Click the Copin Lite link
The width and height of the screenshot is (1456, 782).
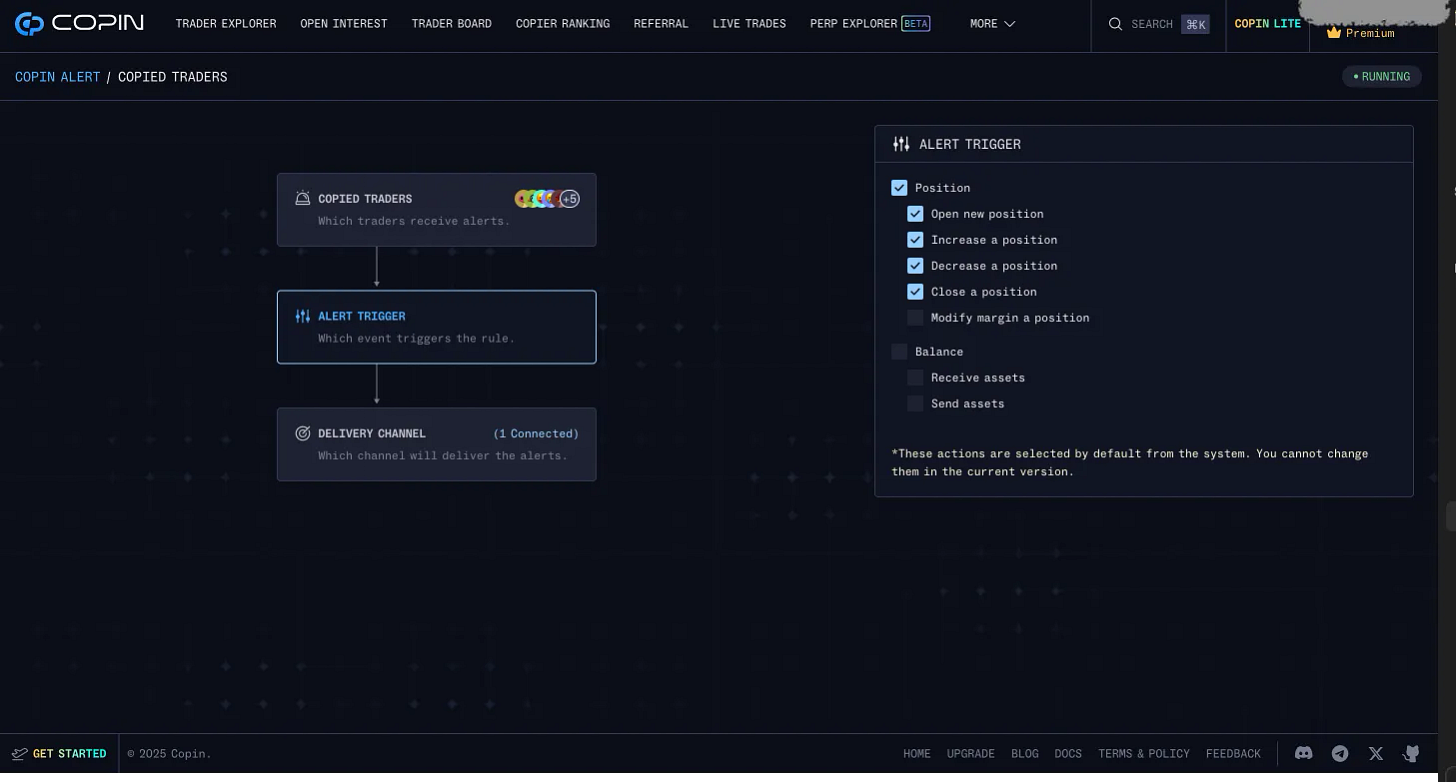pyautogui.click(x=1268, y=24)
